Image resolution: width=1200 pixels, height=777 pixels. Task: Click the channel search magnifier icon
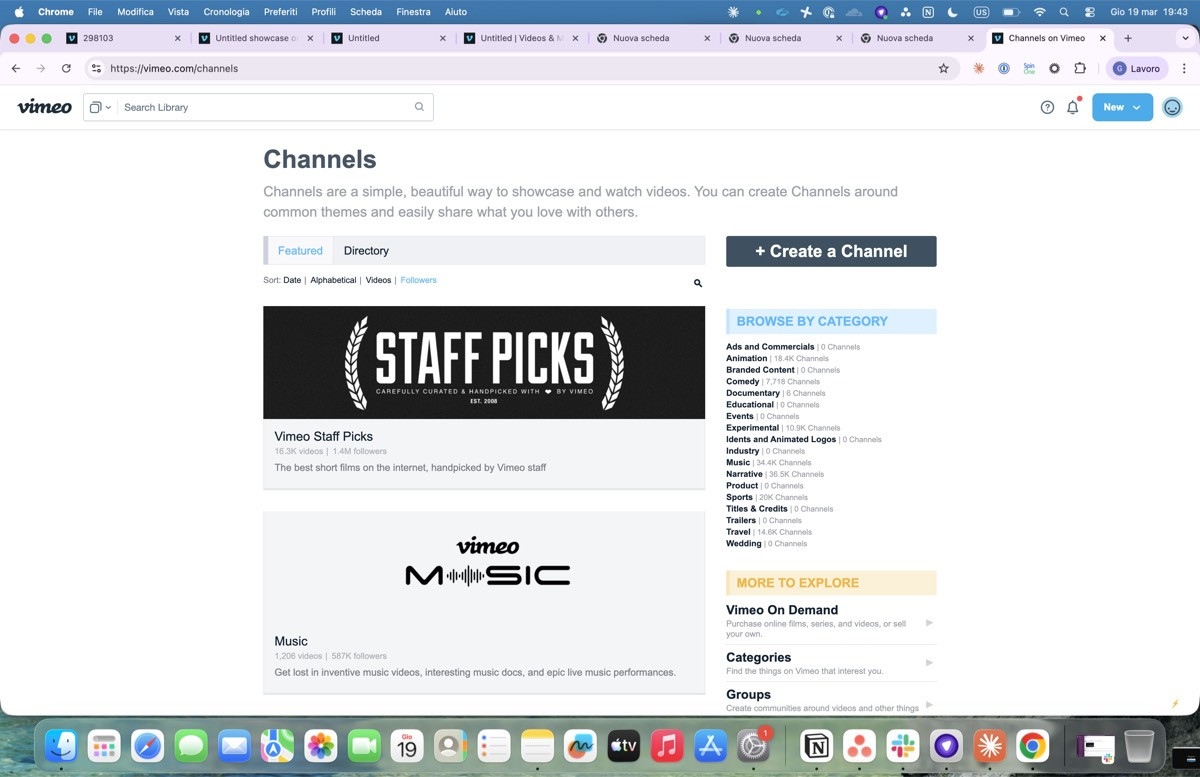pos(698,283)
